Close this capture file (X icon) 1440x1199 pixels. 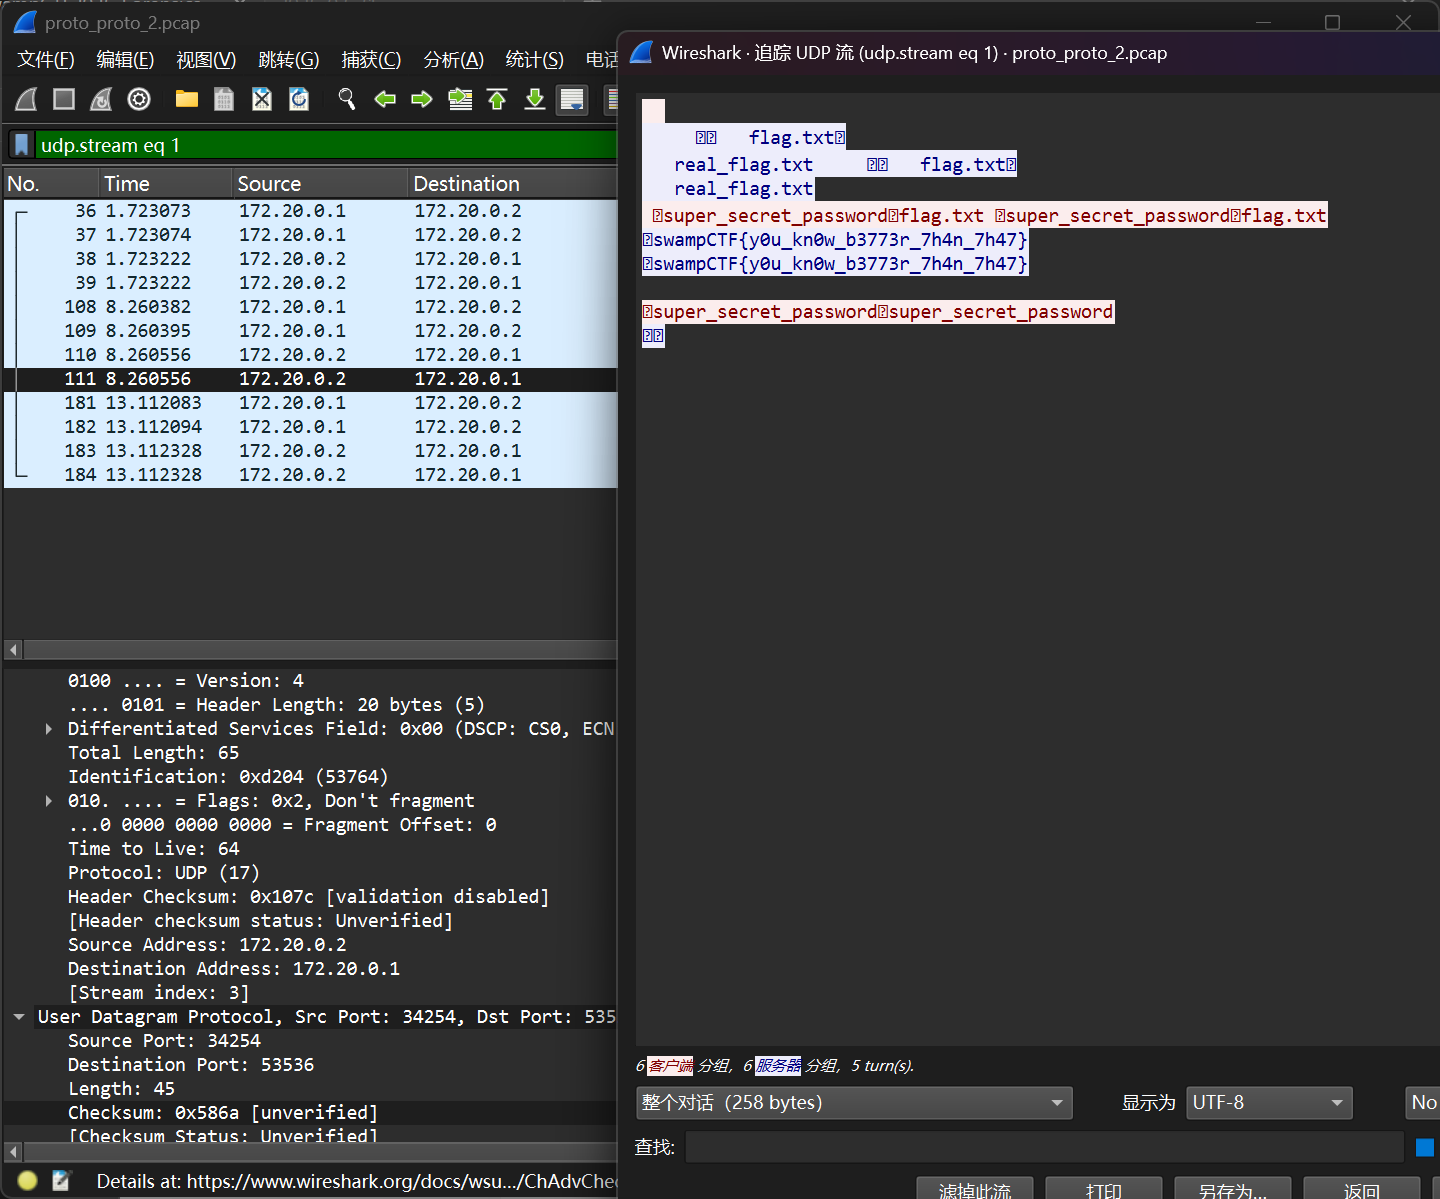pyautogui.click(x=262, y=99)
